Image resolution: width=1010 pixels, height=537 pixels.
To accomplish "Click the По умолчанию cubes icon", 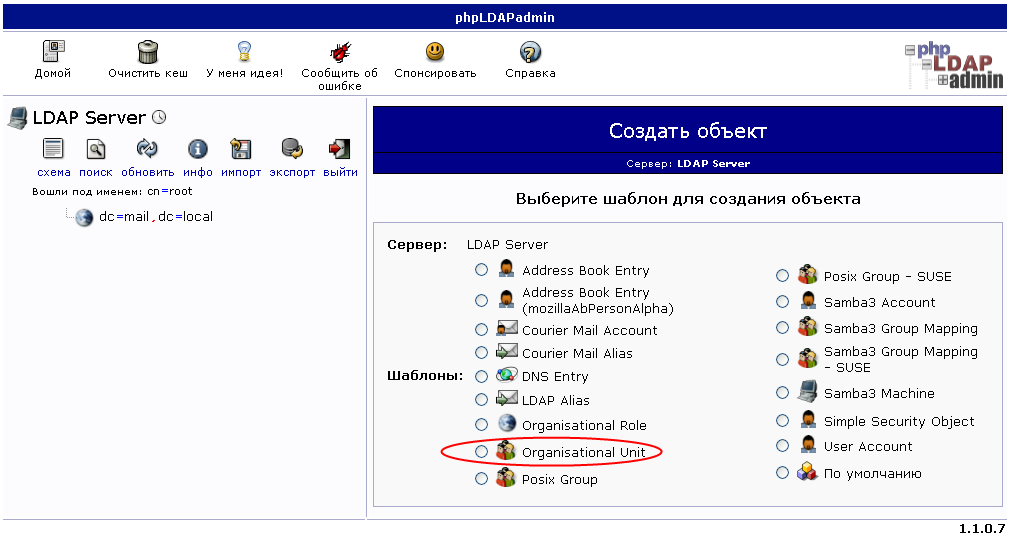I will click(x=807, y=472).
